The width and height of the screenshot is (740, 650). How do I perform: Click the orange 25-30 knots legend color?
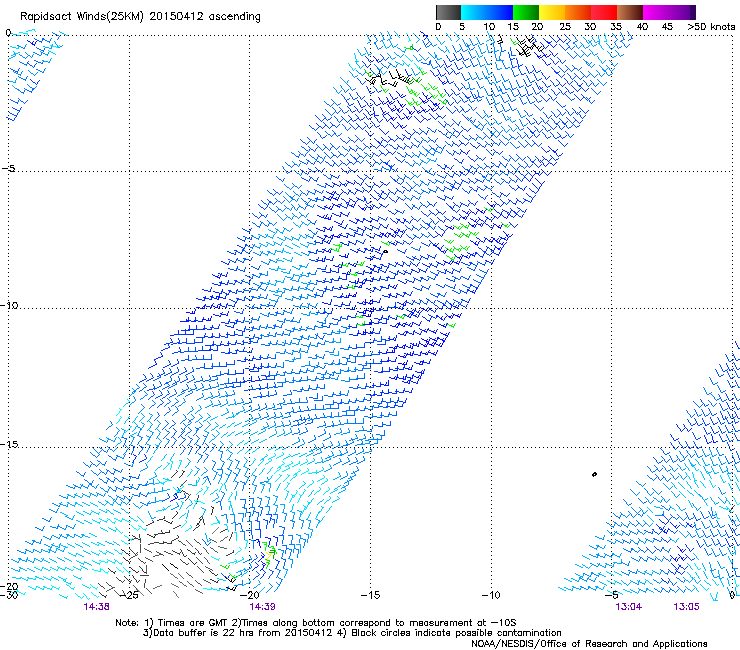[578, 12]
